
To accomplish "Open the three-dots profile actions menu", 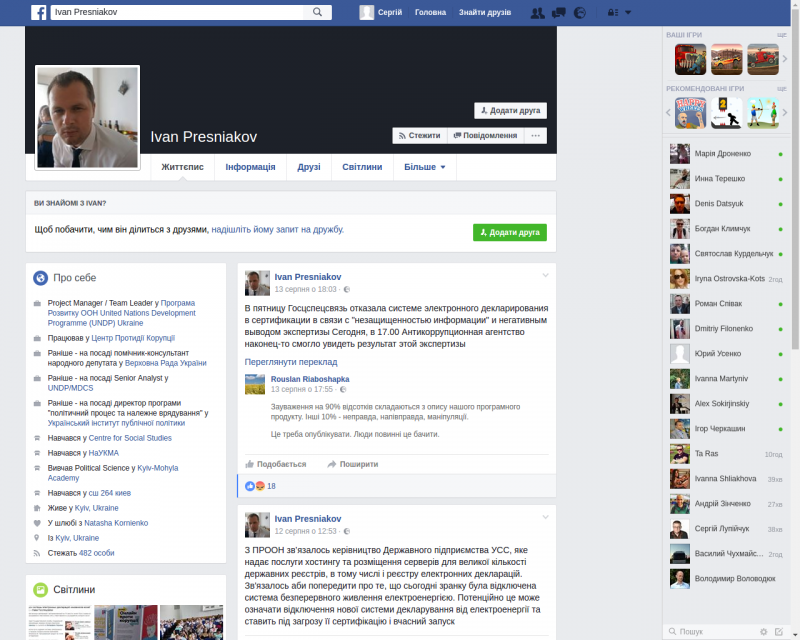I will click(x=536, y=135).
